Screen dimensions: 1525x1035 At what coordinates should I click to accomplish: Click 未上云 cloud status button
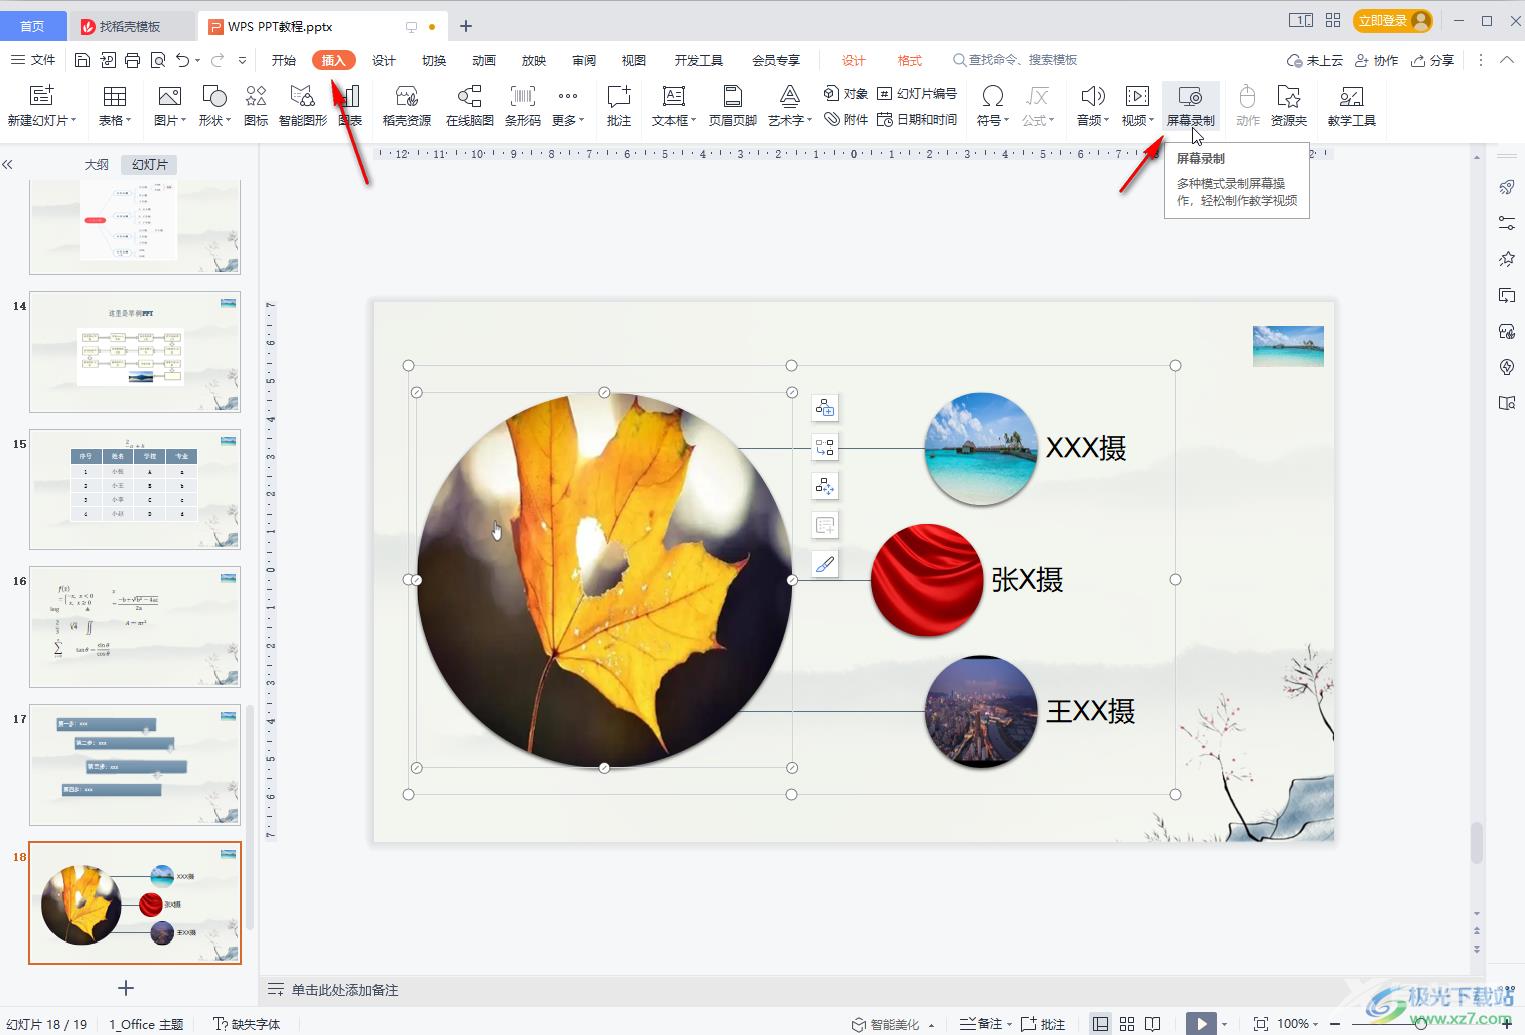tap(1315, 60)
